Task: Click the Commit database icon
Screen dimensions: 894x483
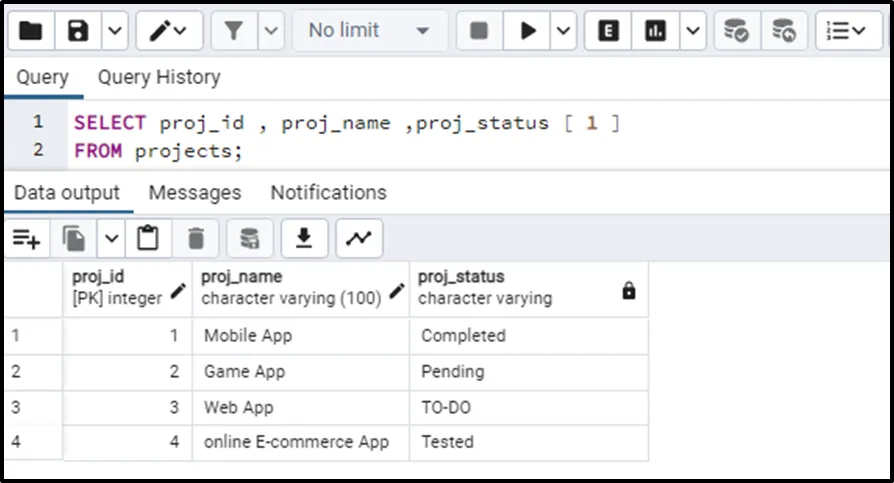Action: click(736, 31)
